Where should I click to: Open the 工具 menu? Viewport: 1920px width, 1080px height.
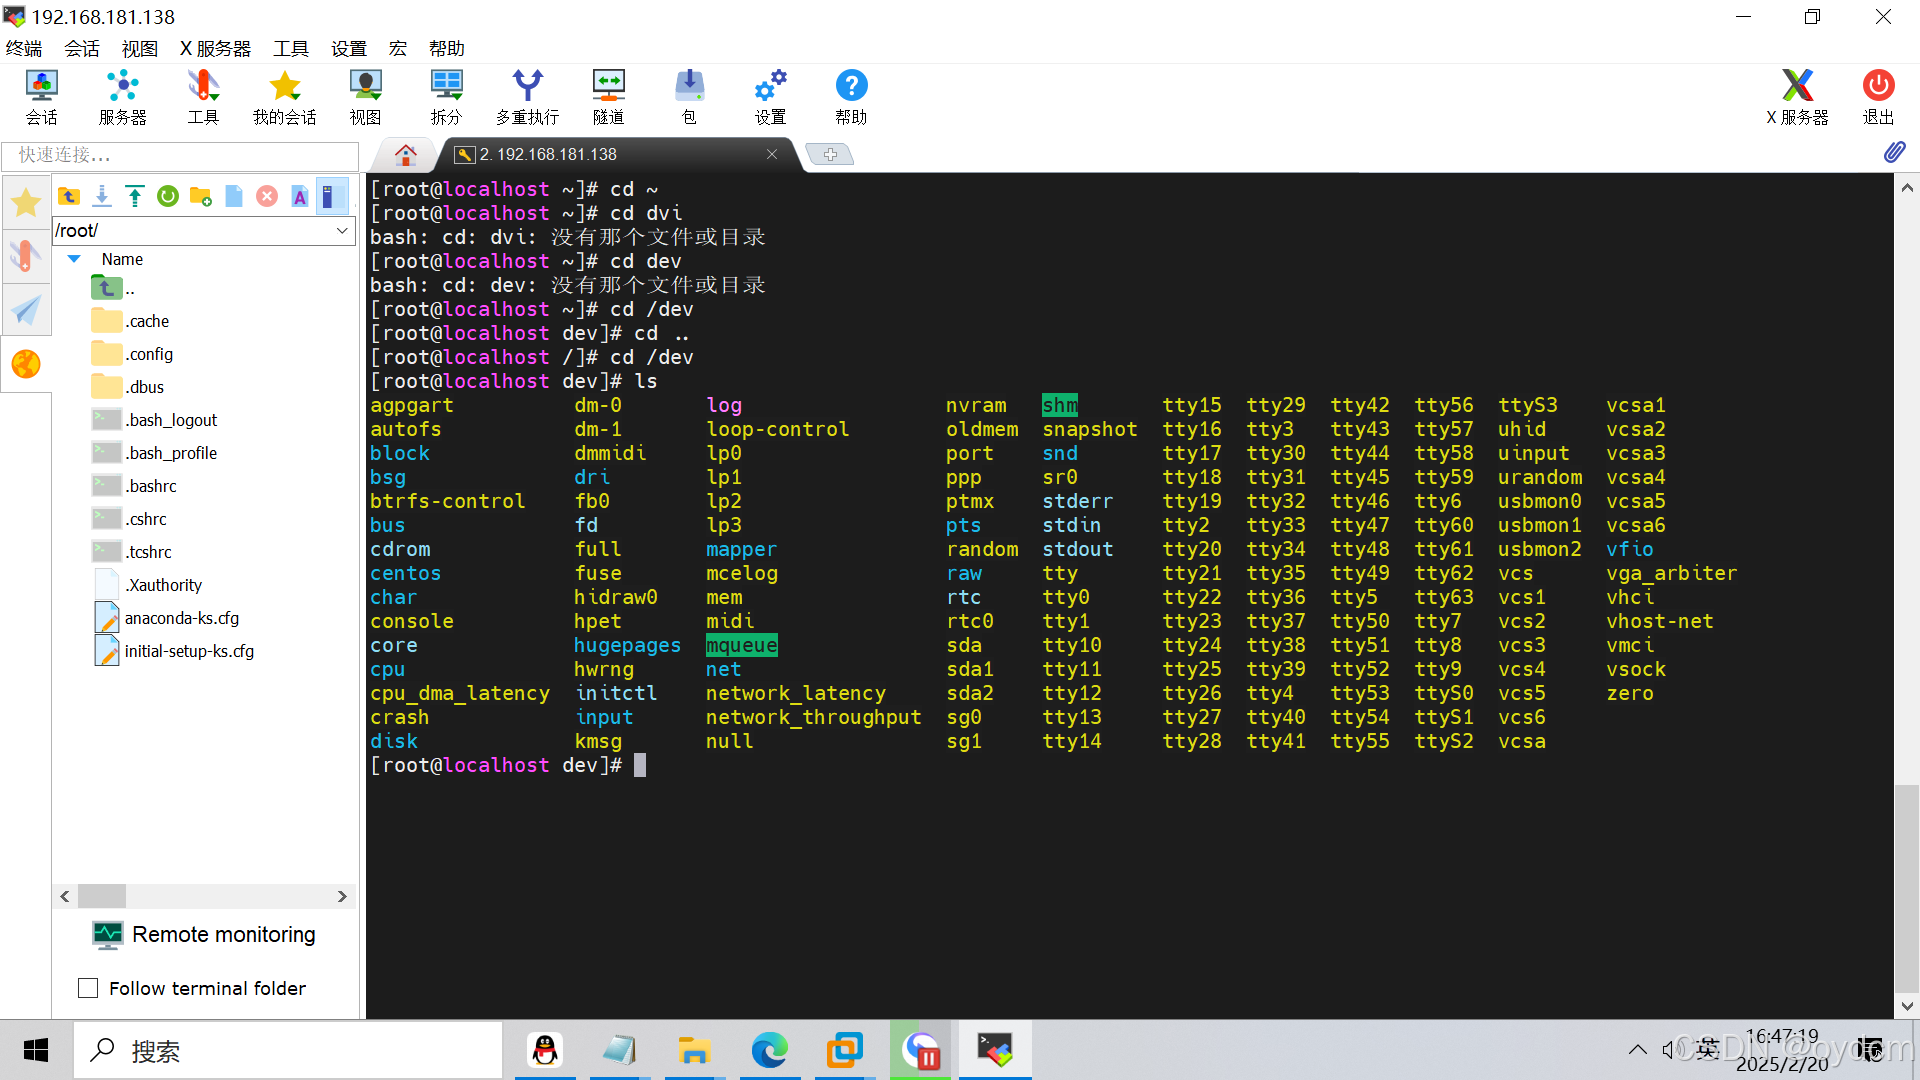point(291,48)
